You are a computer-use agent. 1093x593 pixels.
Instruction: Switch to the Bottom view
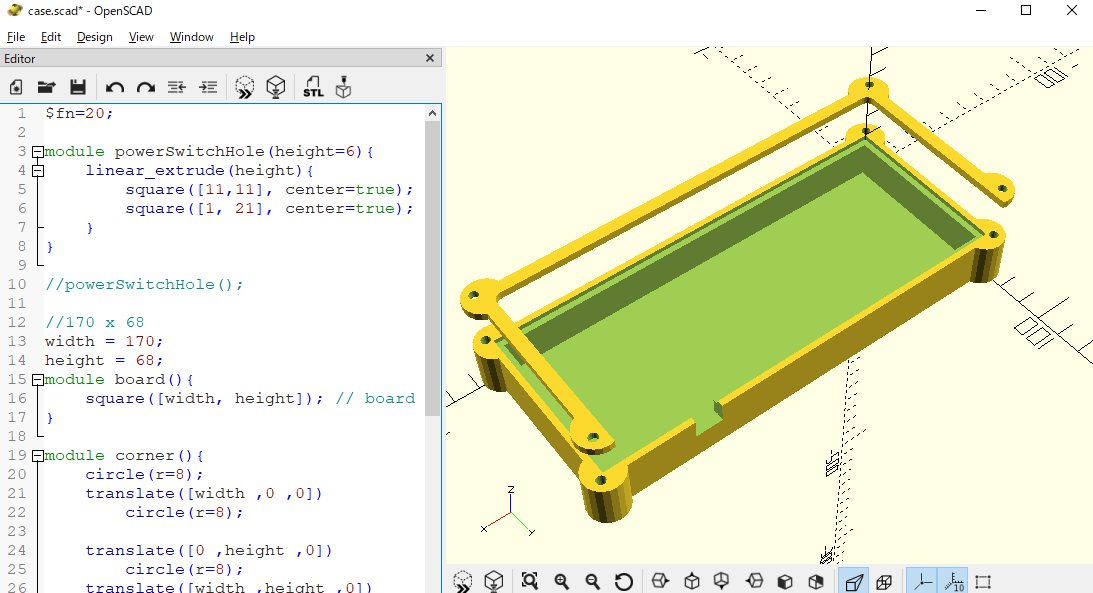[722, 581]
